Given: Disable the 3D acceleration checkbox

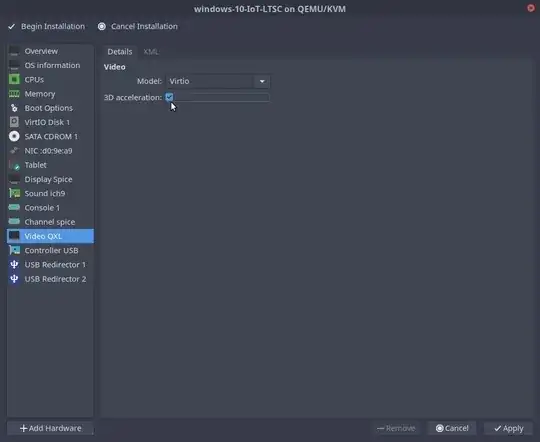Looking at the screenshot, I should click(169, 97).
